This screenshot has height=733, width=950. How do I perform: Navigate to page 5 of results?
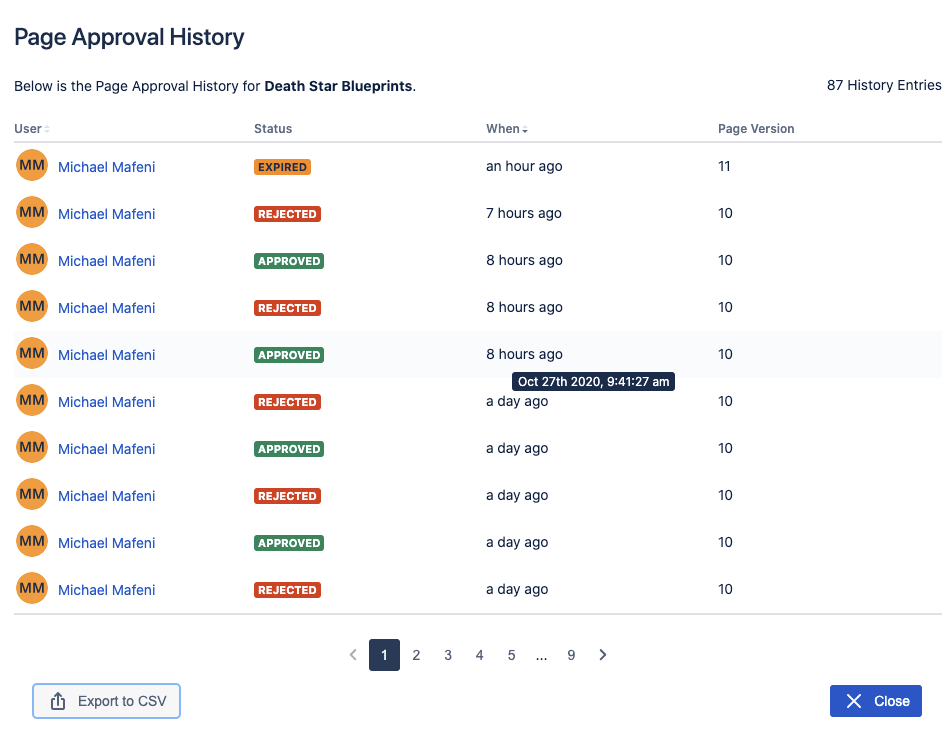click(511, 655)
